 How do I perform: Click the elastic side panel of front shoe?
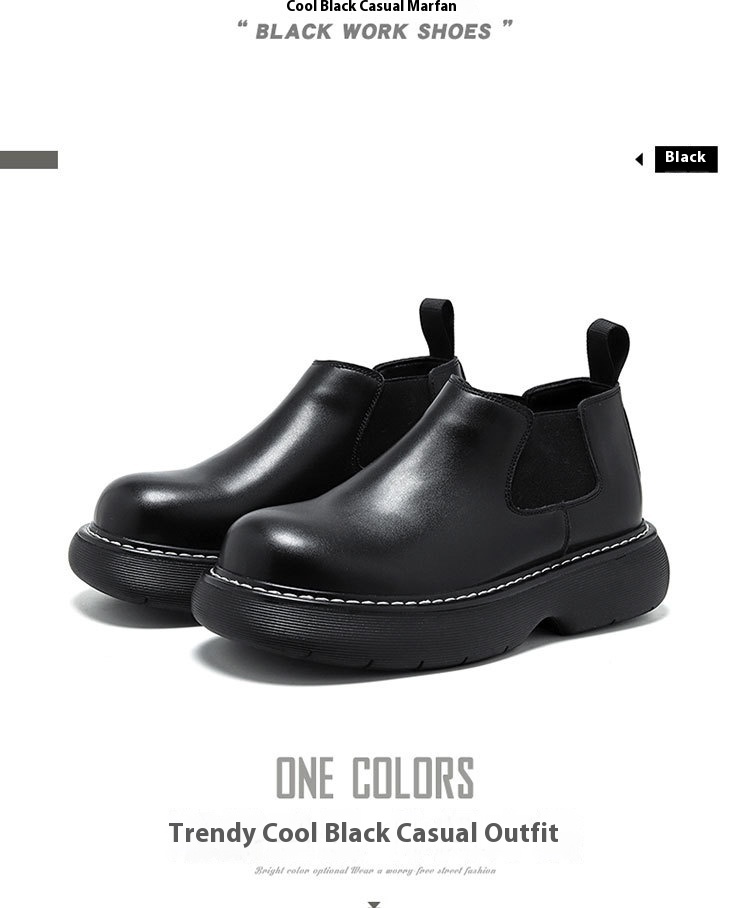551,456
